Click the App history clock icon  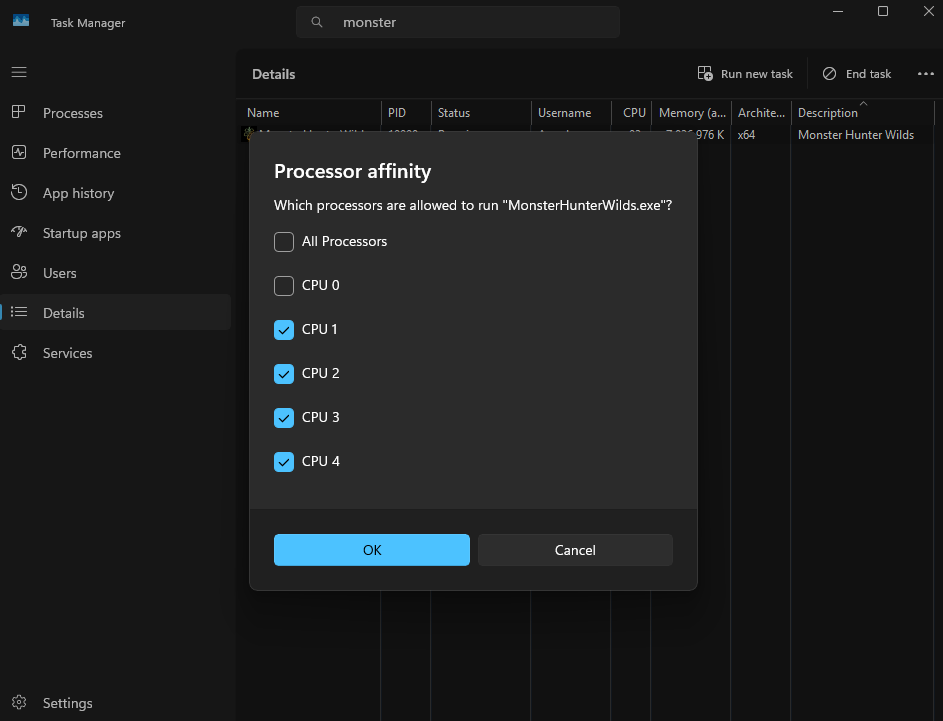(x=19, y=193)
